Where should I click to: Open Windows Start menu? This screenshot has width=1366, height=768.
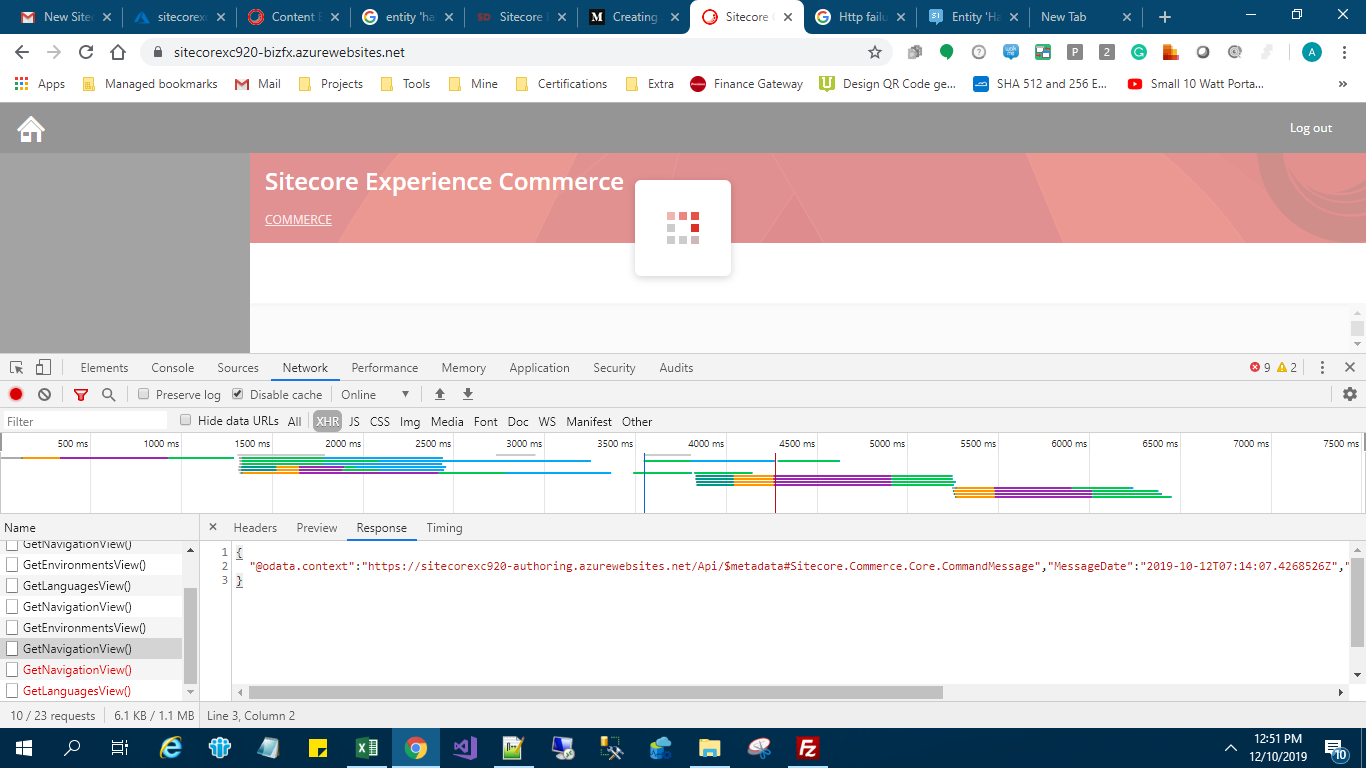click(x=24, y=747)
